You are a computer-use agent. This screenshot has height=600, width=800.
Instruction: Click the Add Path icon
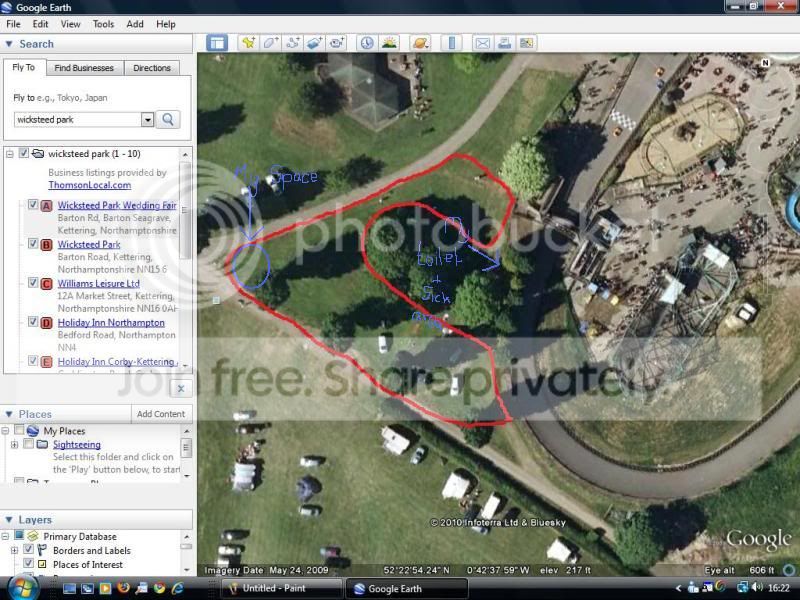[293, 43]
